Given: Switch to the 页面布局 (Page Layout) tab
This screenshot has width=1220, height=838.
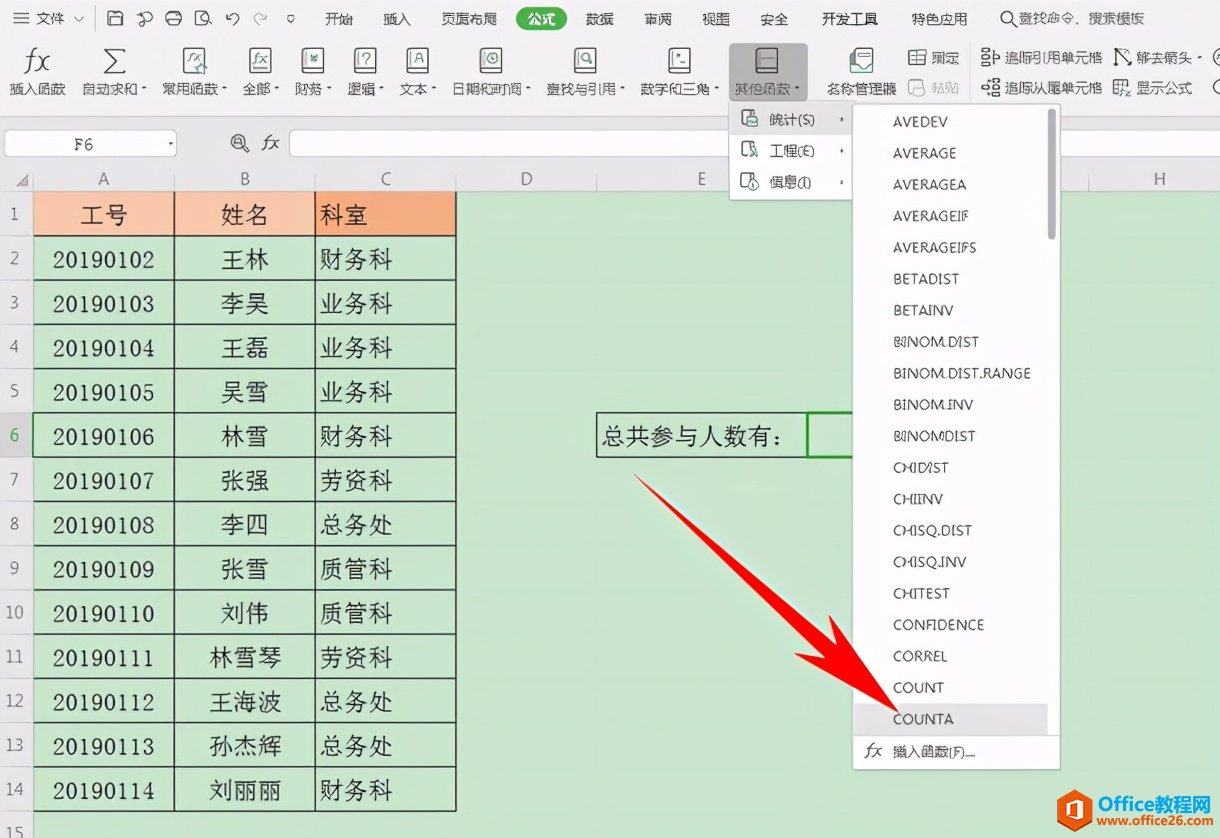Looking at the screenshot, I should (x=469, y=19).
